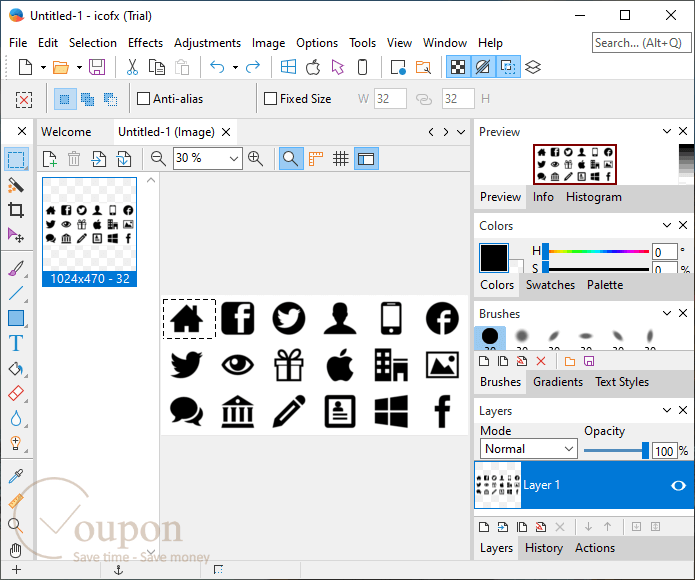695x580 pixels.
Task: Click the black foreground color swatch
Action: pyautogui.click(x=494, y=258)
